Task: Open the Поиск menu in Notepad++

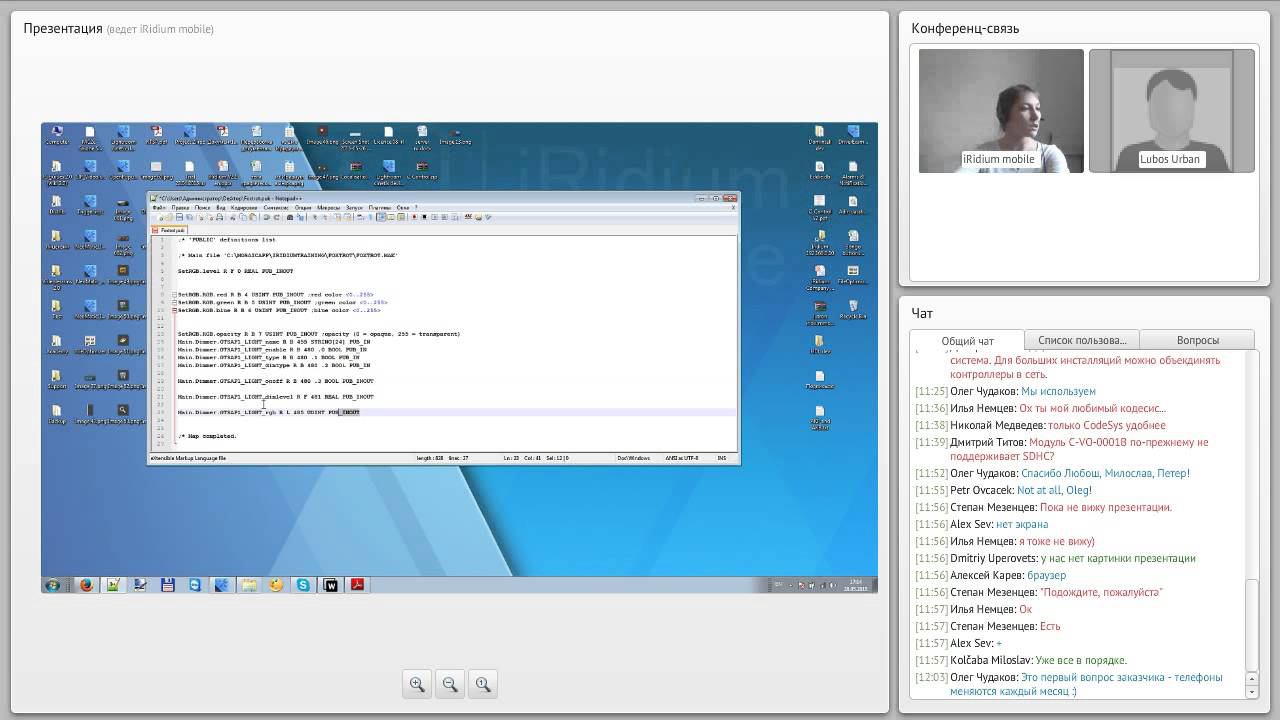Action: [x=203, y=208]
